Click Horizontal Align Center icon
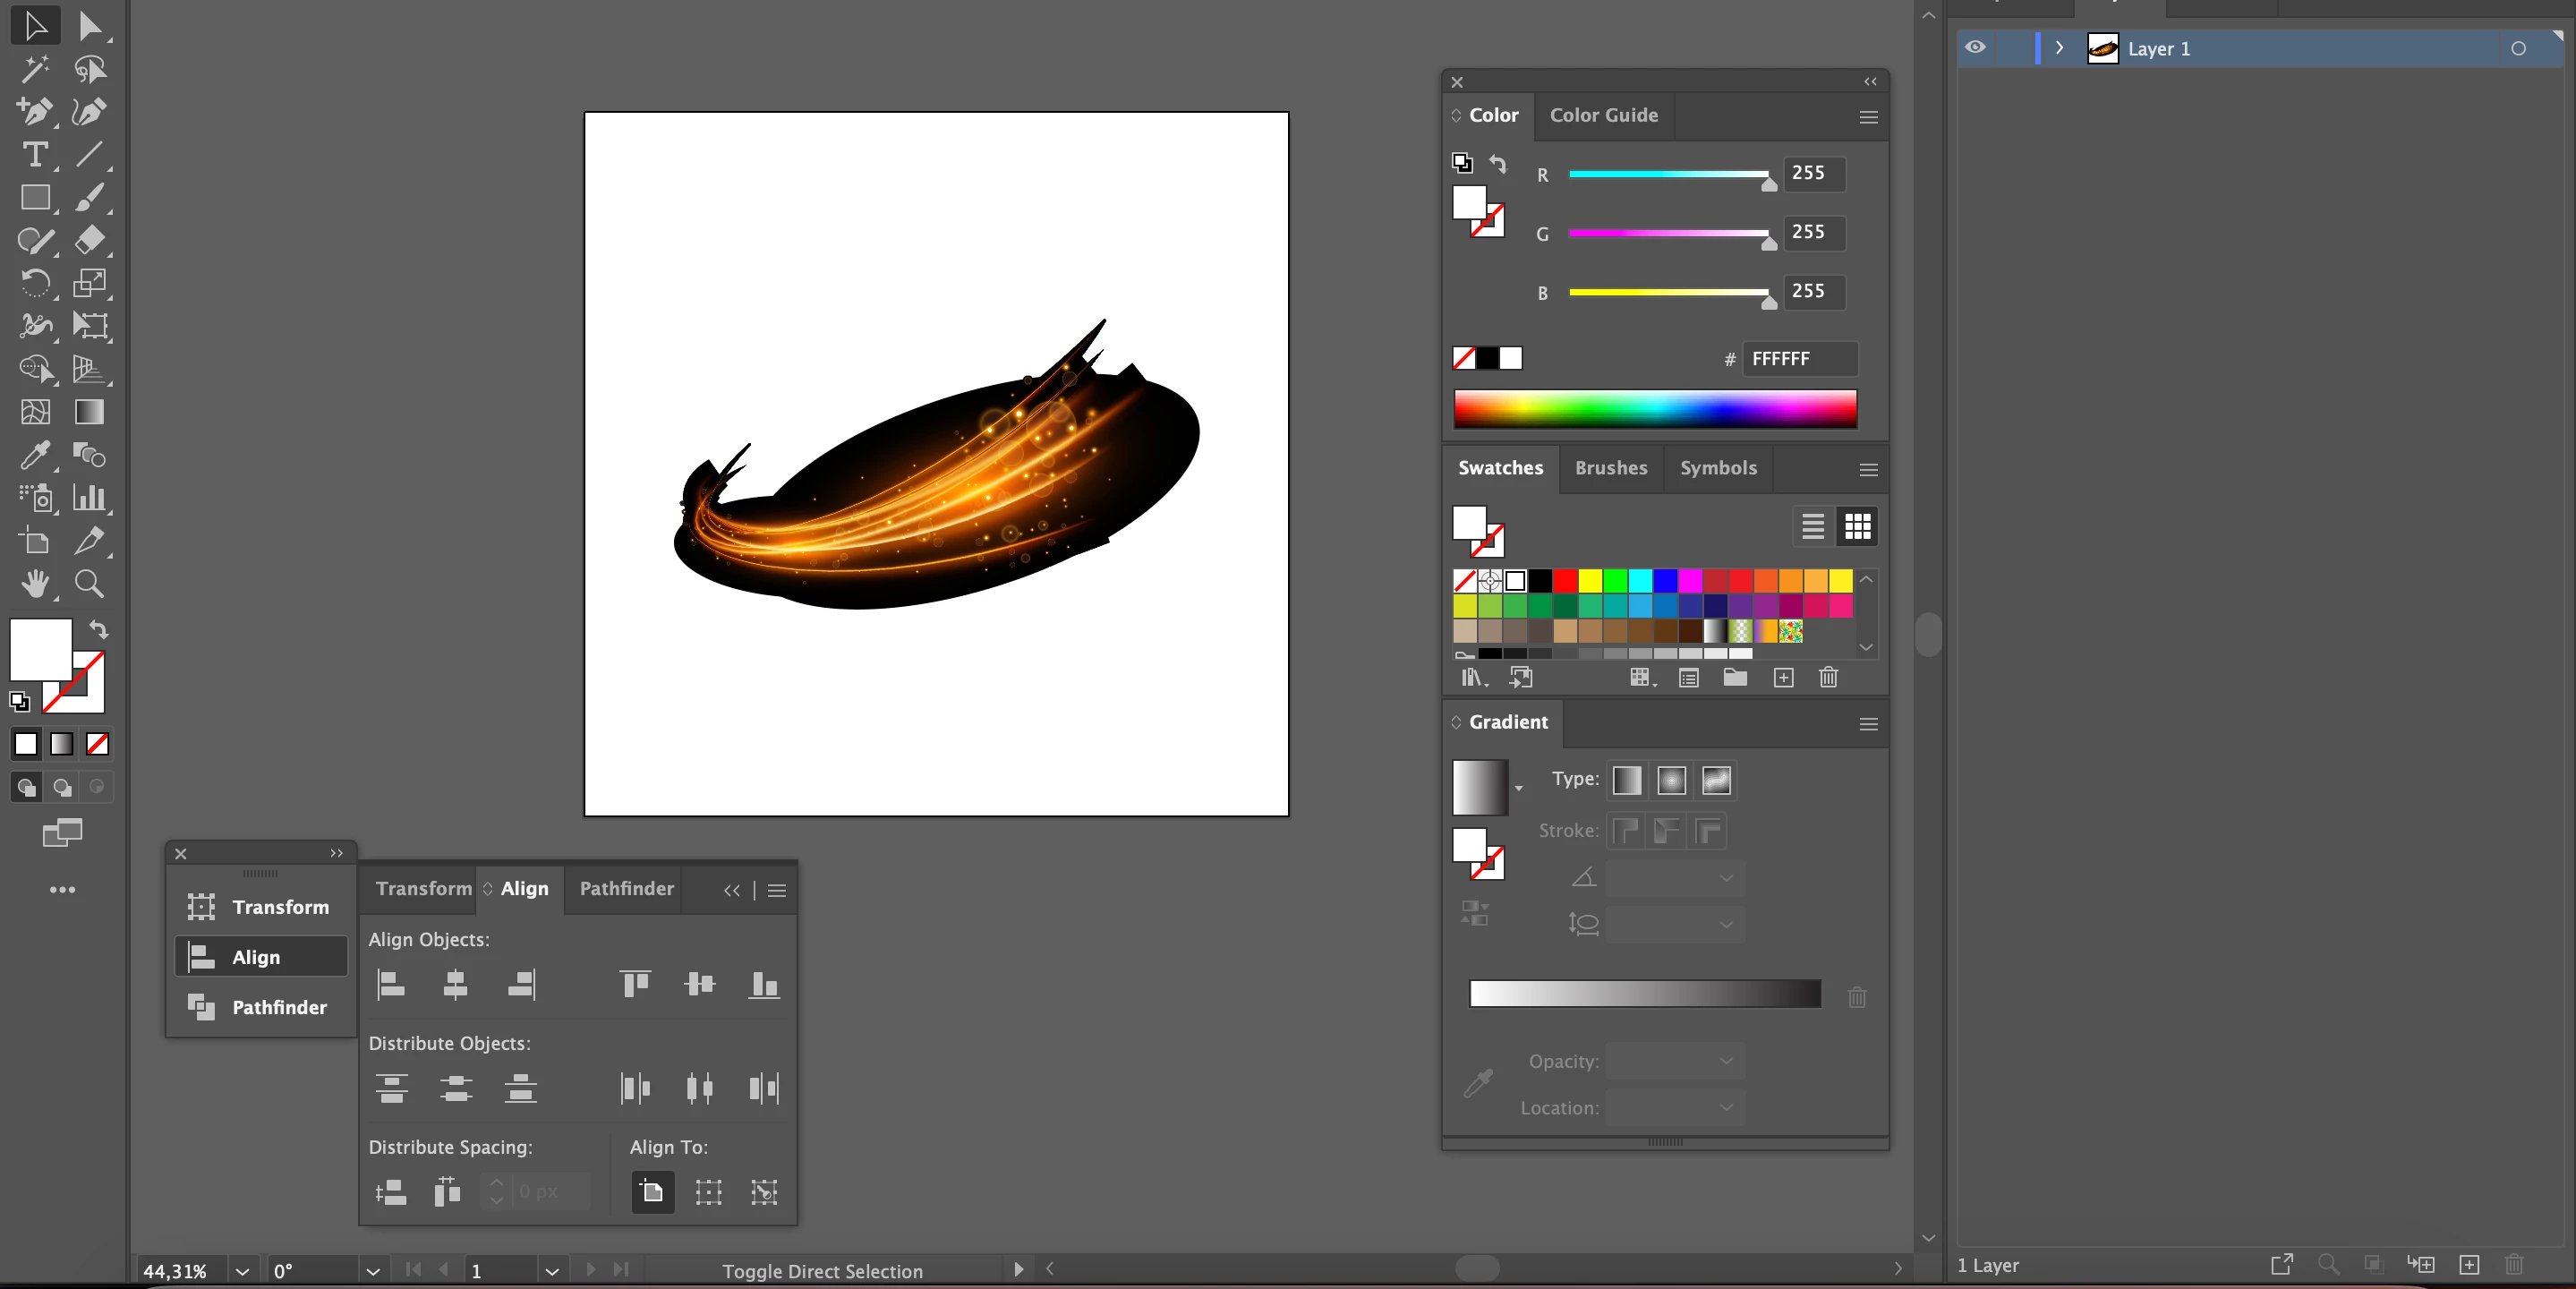 point(455,985)
